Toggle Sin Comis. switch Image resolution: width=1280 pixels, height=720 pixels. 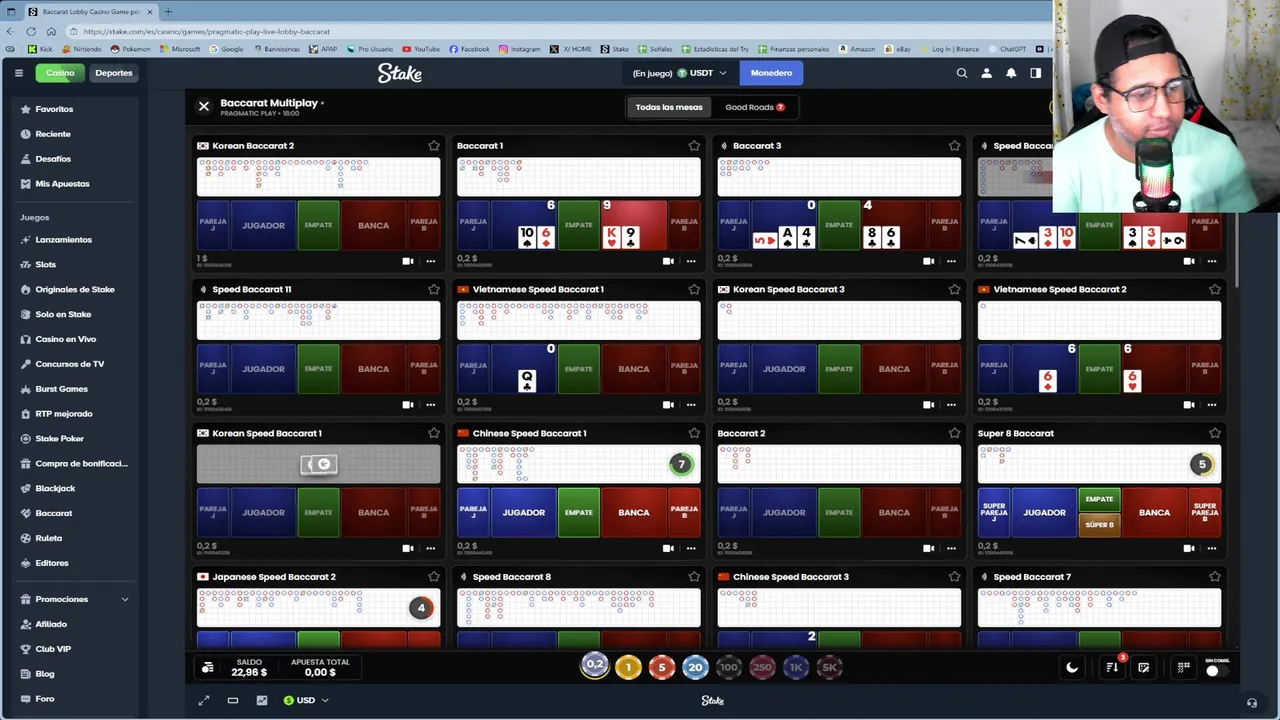tap(1216, 671)
